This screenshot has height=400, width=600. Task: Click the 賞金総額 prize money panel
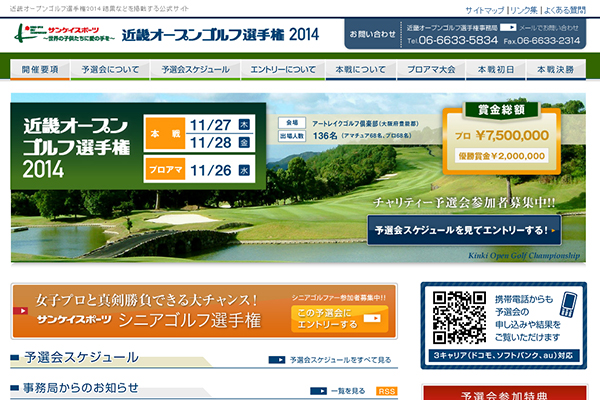502,139
